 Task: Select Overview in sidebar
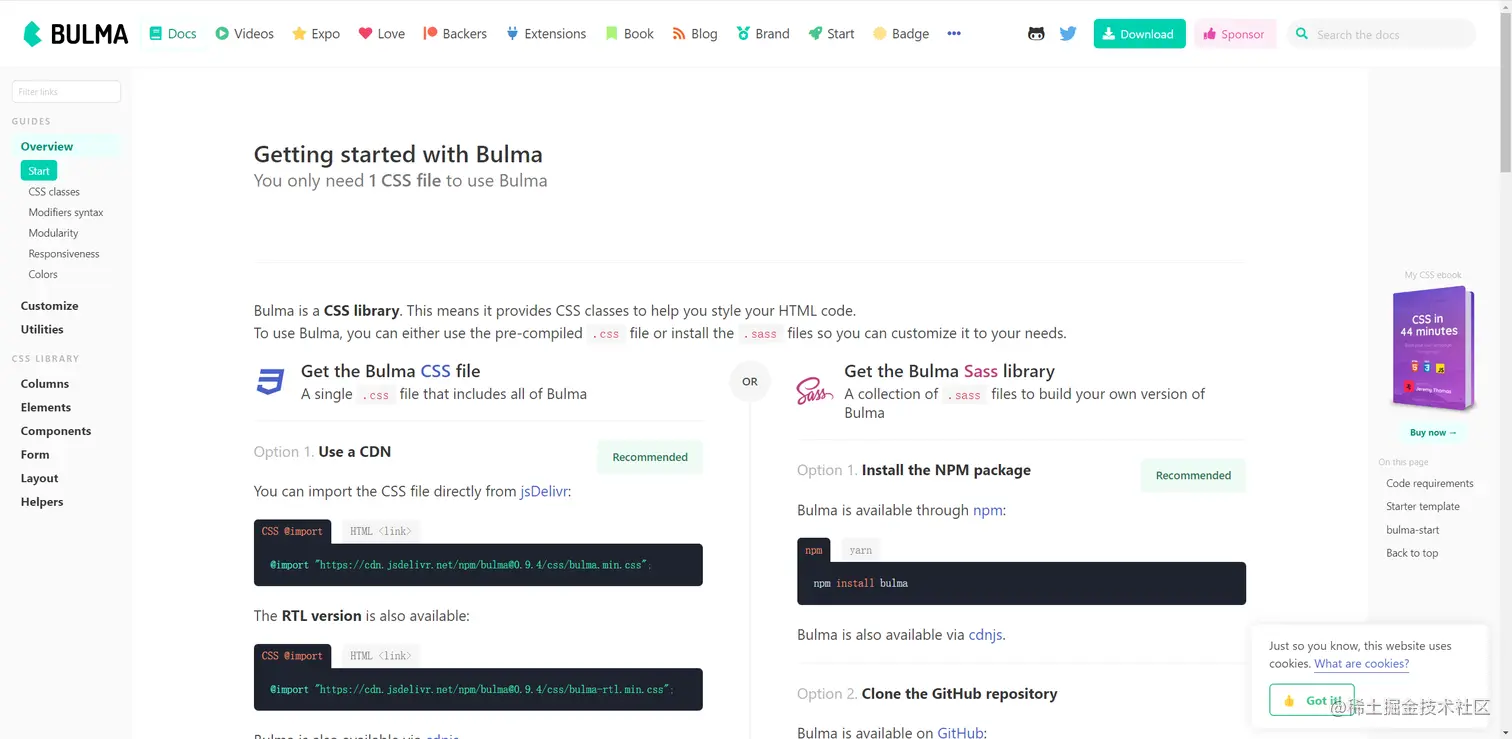[x=47, y=146]
